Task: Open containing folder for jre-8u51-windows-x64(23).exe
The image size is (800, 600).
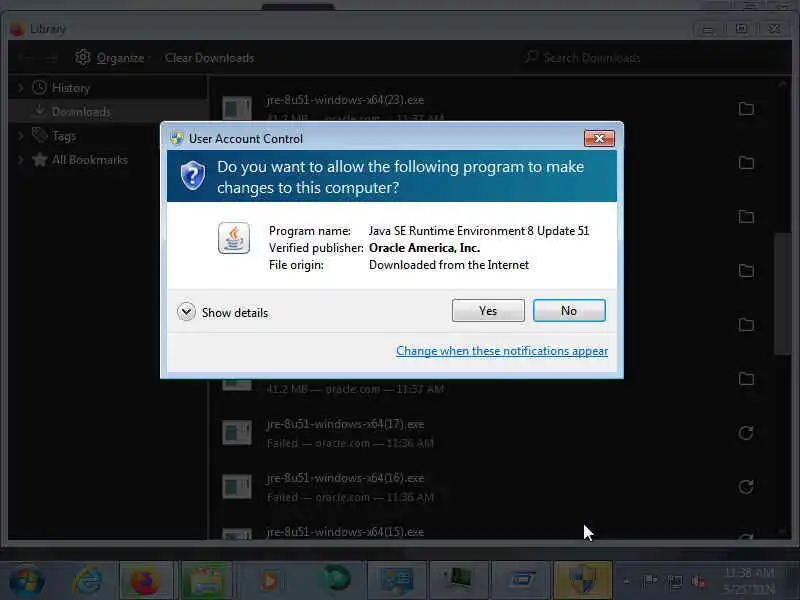Action: pos(746,109)
